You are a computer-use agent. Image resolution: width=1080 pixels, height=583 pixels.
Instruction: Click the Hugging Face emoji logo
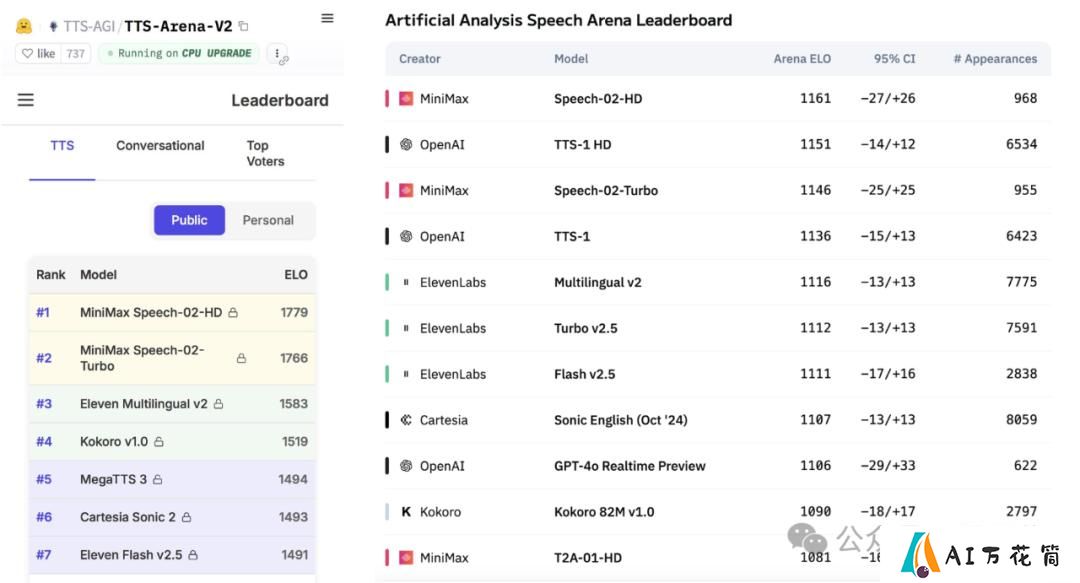24,26
